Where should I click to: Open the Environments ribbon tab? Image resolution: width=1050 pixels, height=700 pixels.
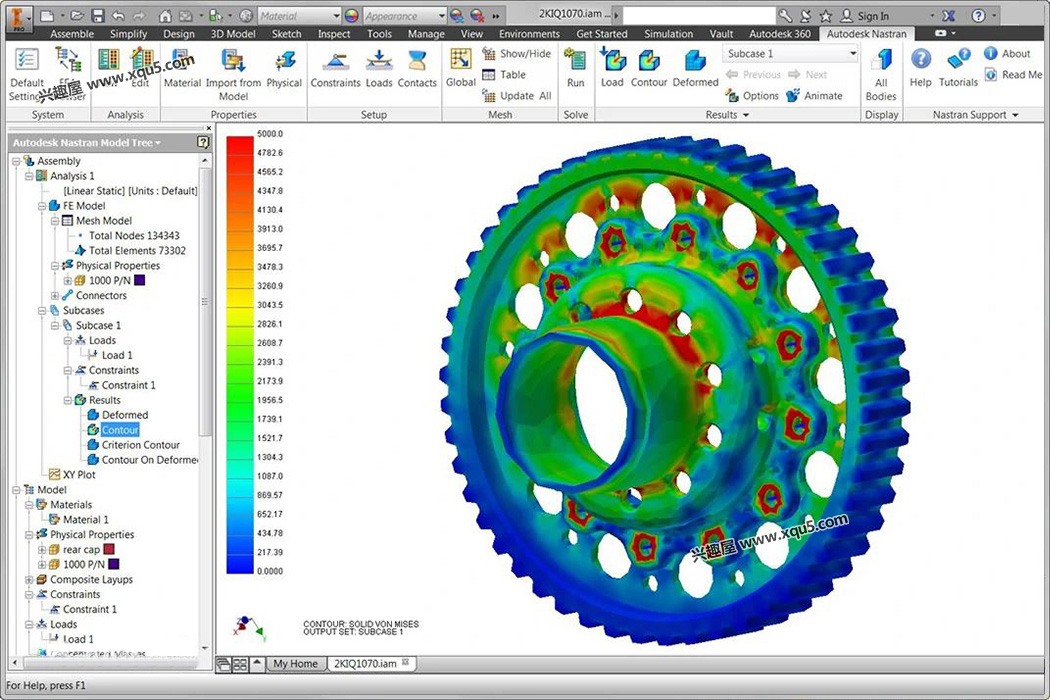529,33
